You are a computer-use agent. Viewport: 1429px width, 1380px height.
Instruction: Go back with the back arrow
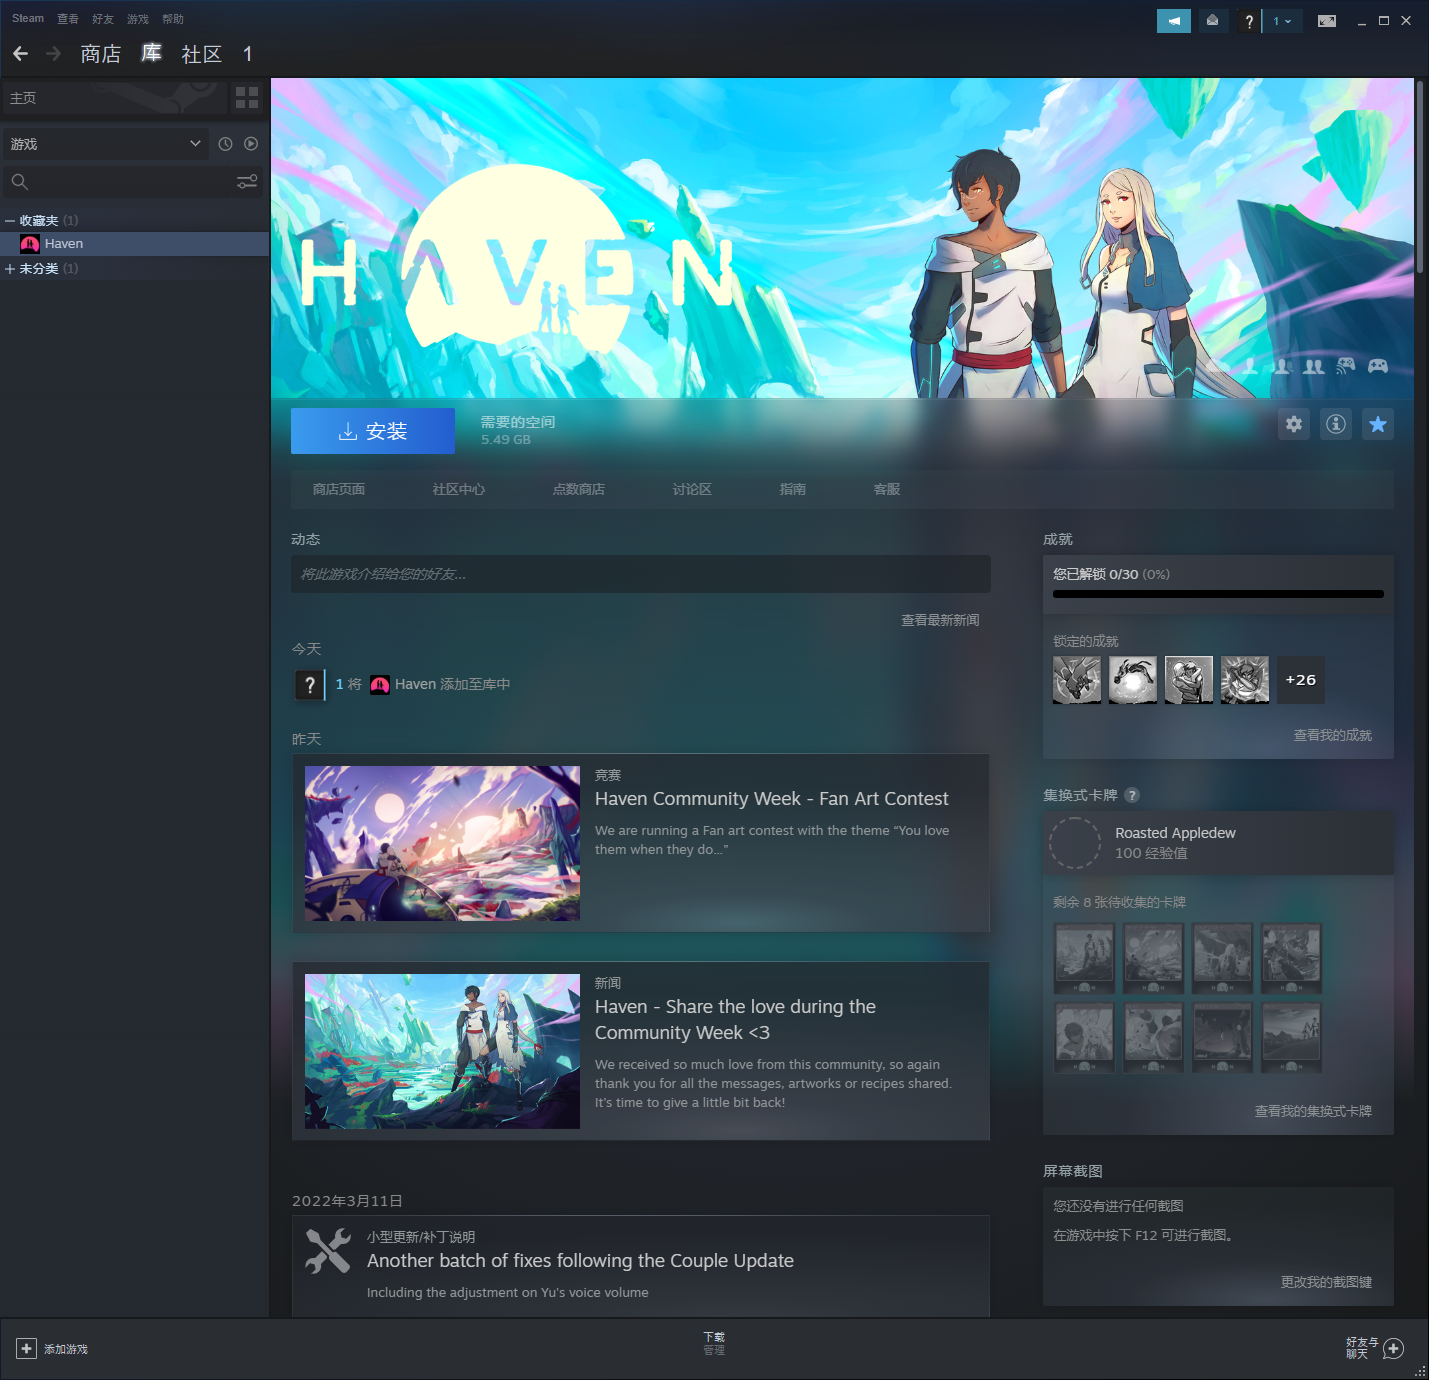21,54
